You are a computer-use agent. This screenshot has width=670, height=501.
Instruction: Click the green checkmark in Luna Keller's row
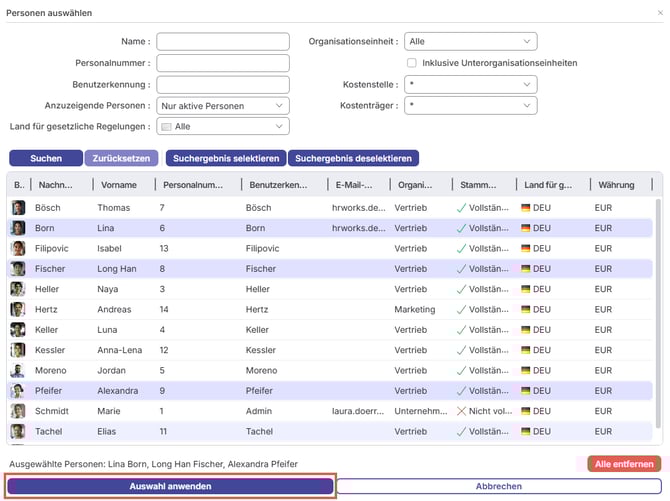[x=460, y=330]
